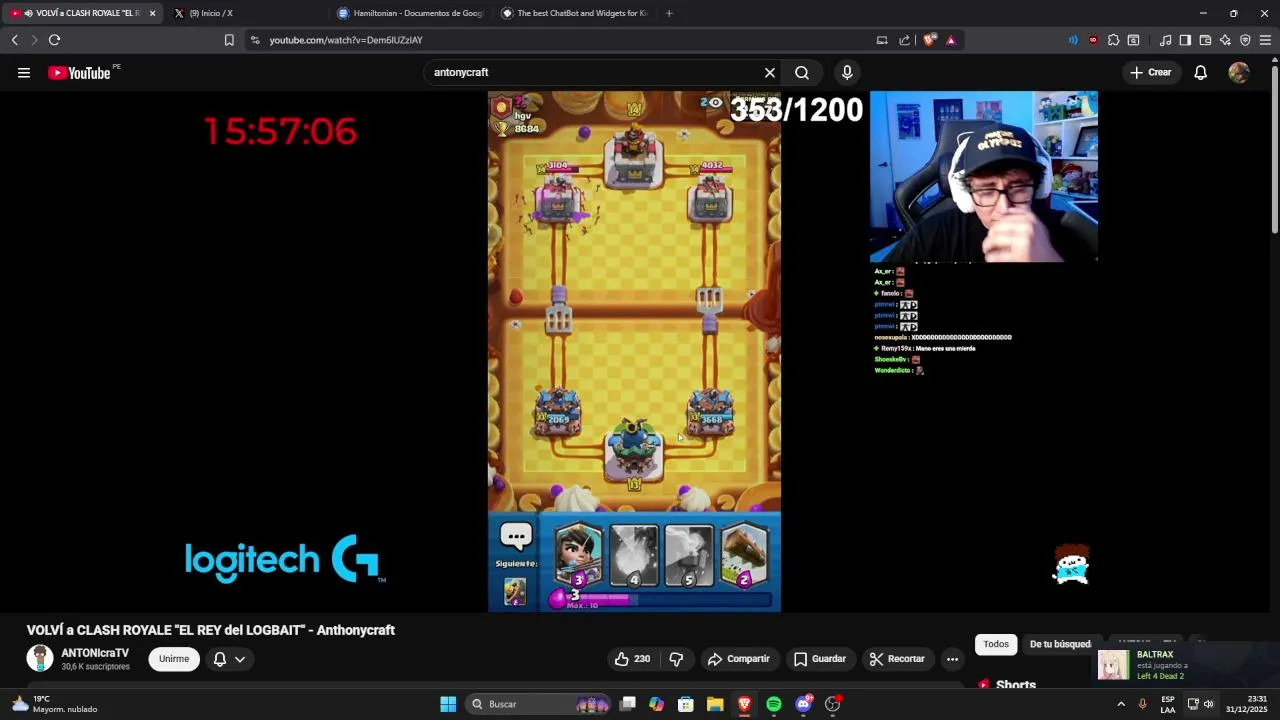
Task: Open more actions three-dot menu
Action: pyautogui.click(x=952, y=659)
